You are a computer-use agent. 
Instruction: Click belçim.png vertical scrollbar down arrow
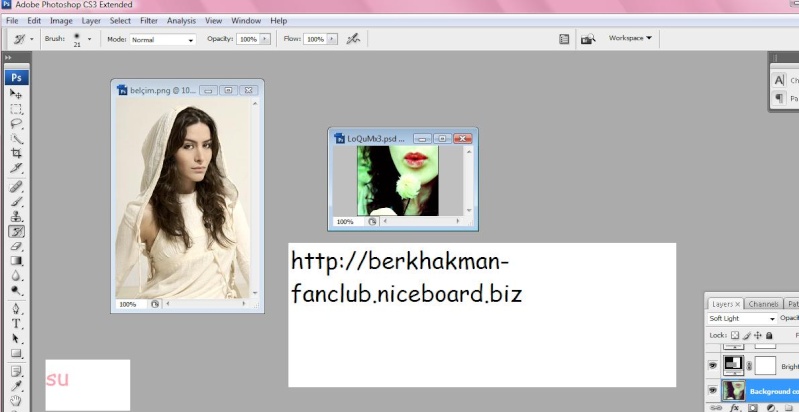(255, 293)
